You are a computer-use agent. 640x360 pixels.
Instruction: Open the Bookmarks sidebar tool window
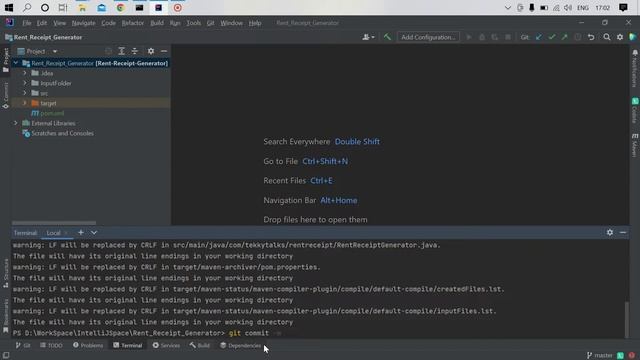[x=5, y=316]
